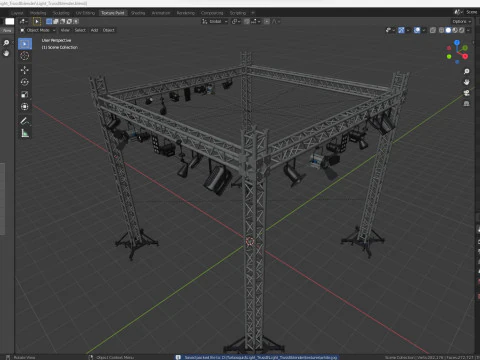The width and height of the screenshot is (480, 360).
Task: Switch to the Animation workspace tab
Action: tap(161, 13)
